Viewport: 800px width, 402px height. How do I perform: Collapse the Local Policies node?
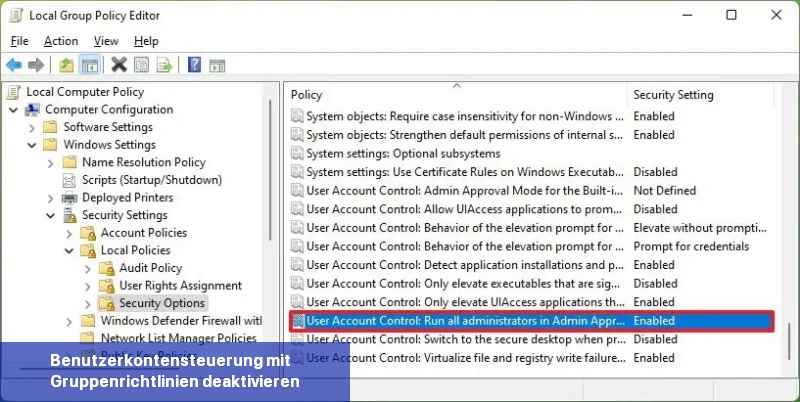coord(69,250)
